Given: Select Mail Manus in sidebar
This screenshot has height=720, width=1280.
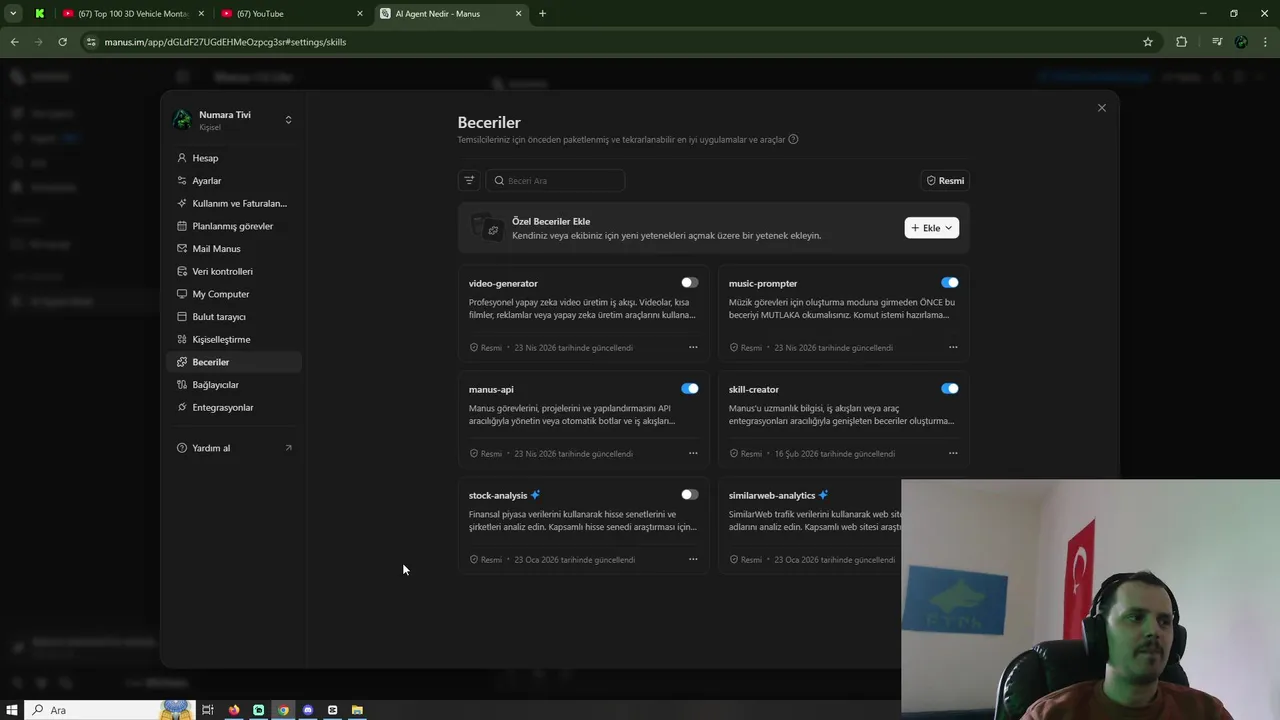Looking at the screenshot, I should [x=234, y=249].
